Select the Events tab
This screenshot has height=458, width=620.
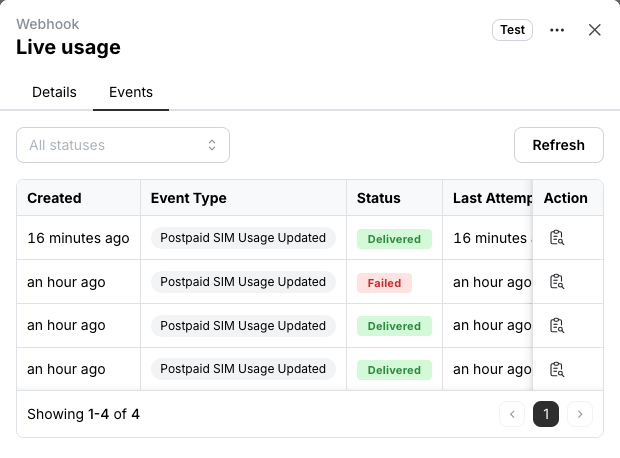click(x=131, y=92)
